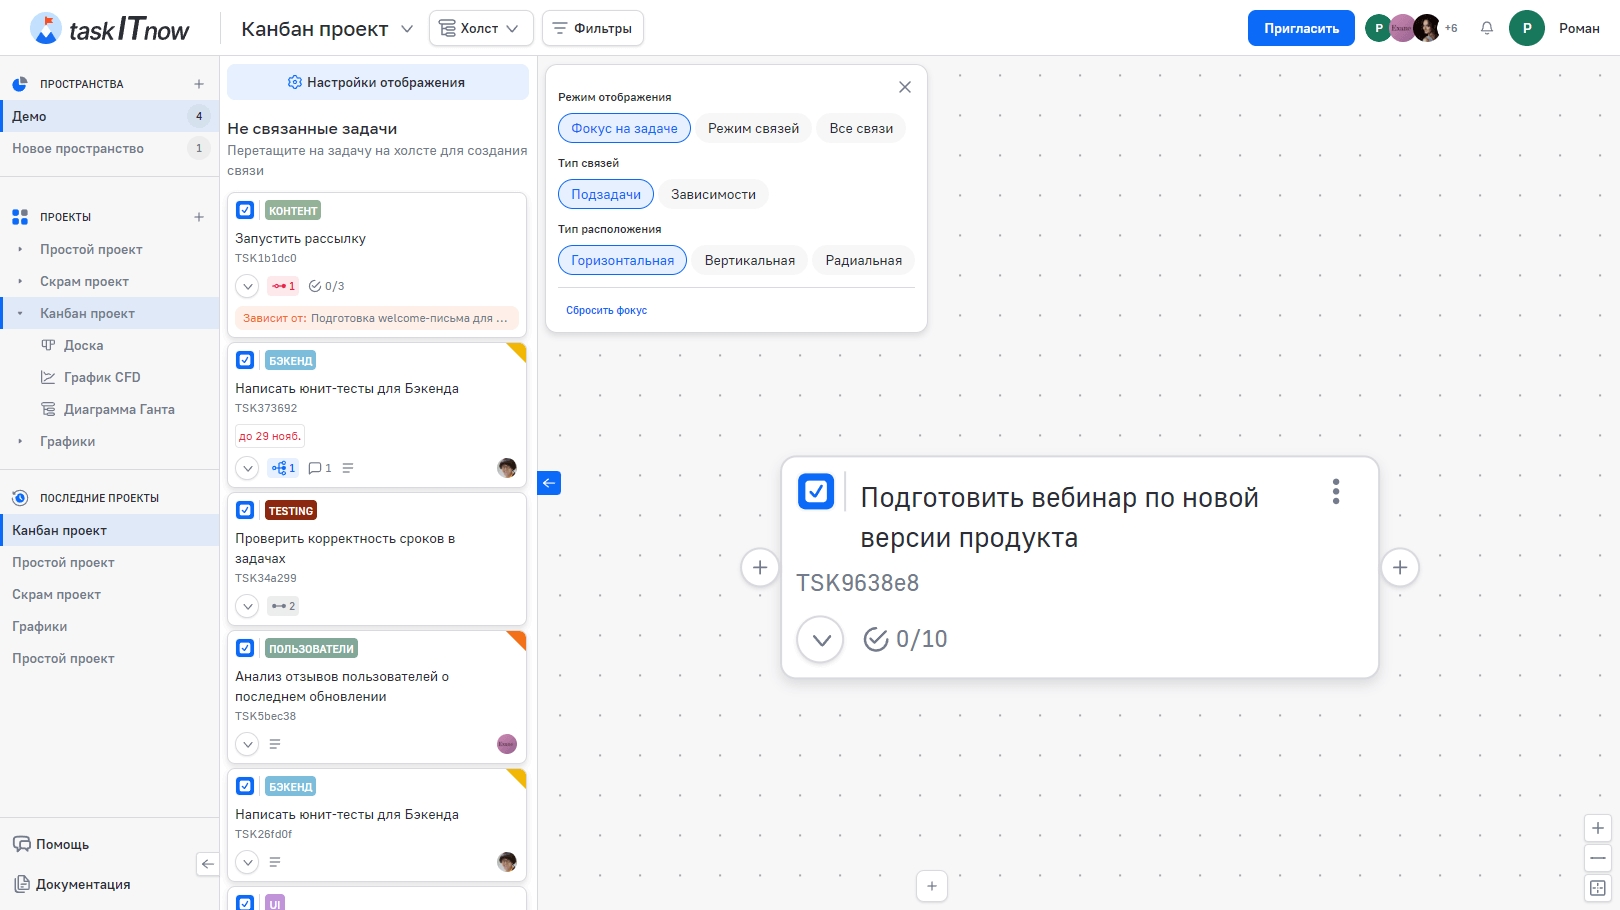Close the display settings popup
Viewport: 1620px width, 910px height.
coord(904,87)
